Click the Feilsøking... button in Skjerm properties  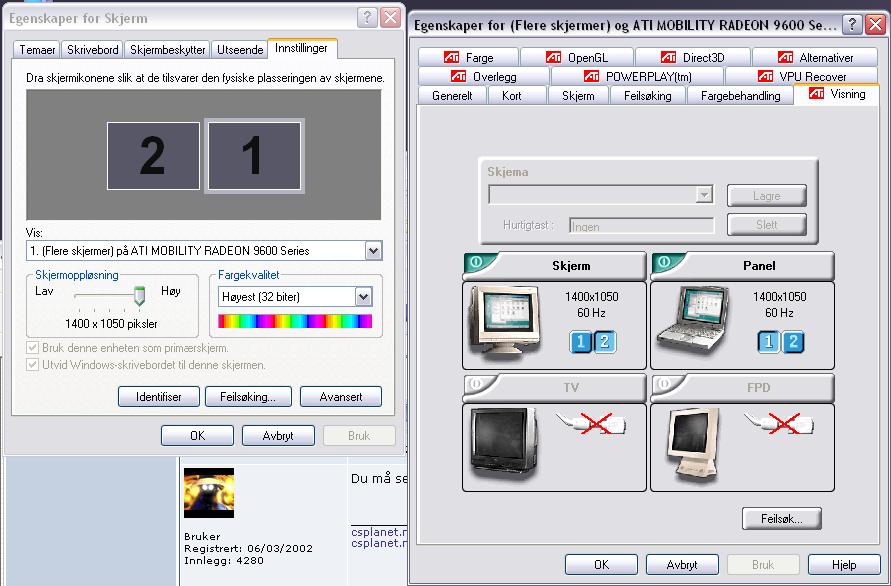pos(248,397)
